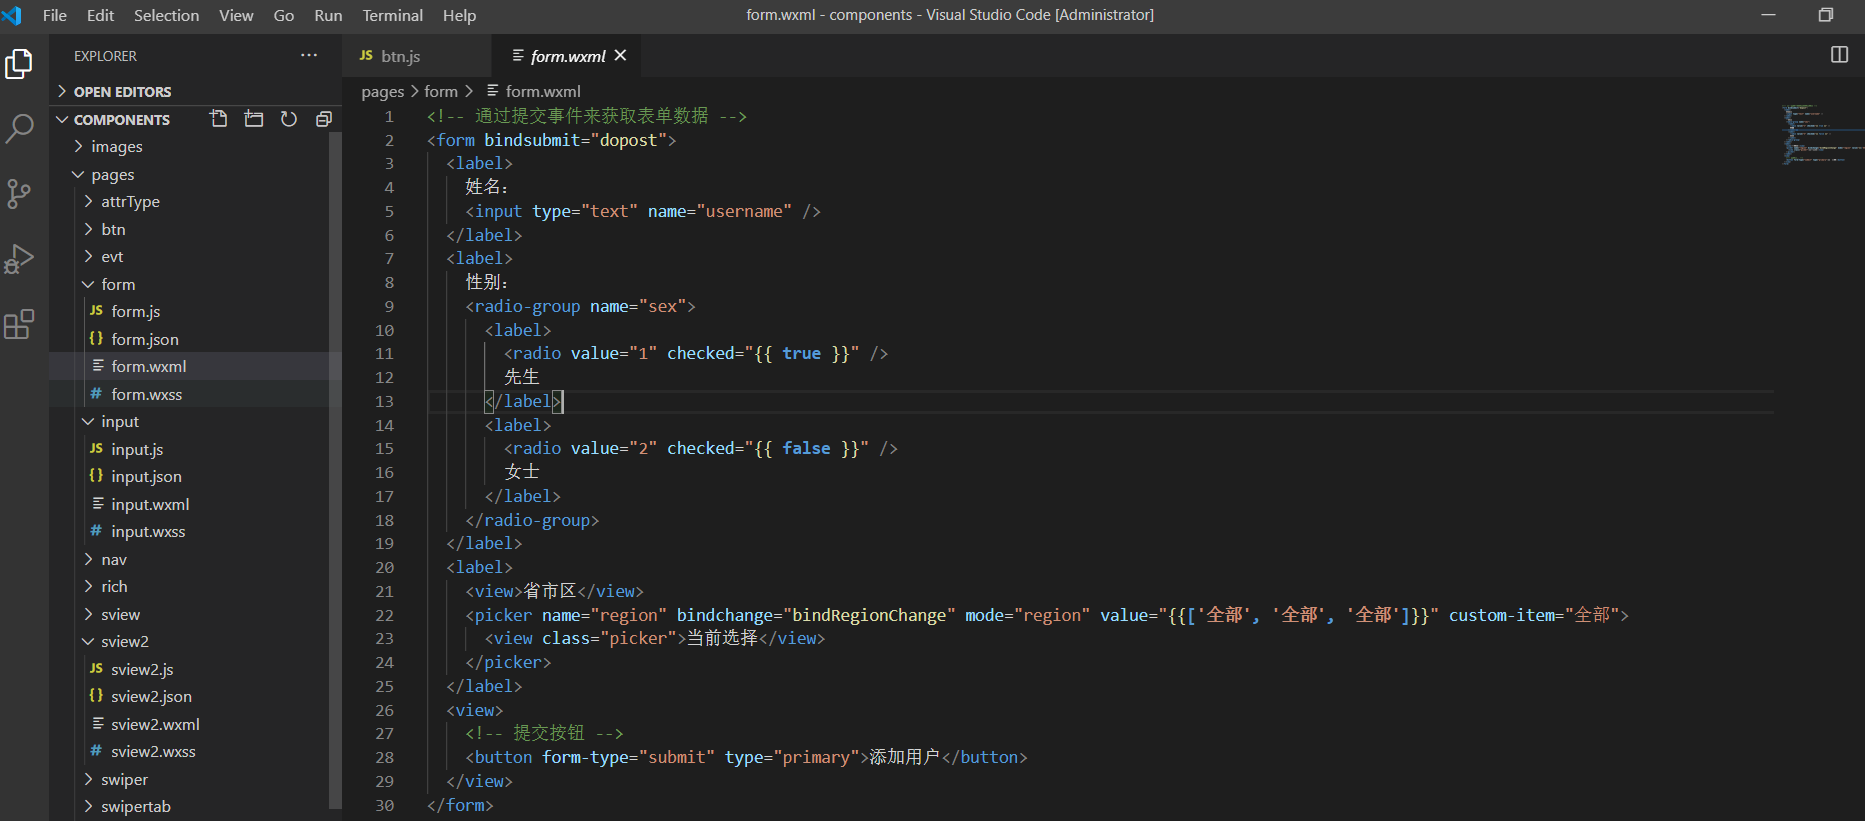Open the File menu
Image resolution: width=1865 pixels, height=821 pixels.
coord(55,15)
